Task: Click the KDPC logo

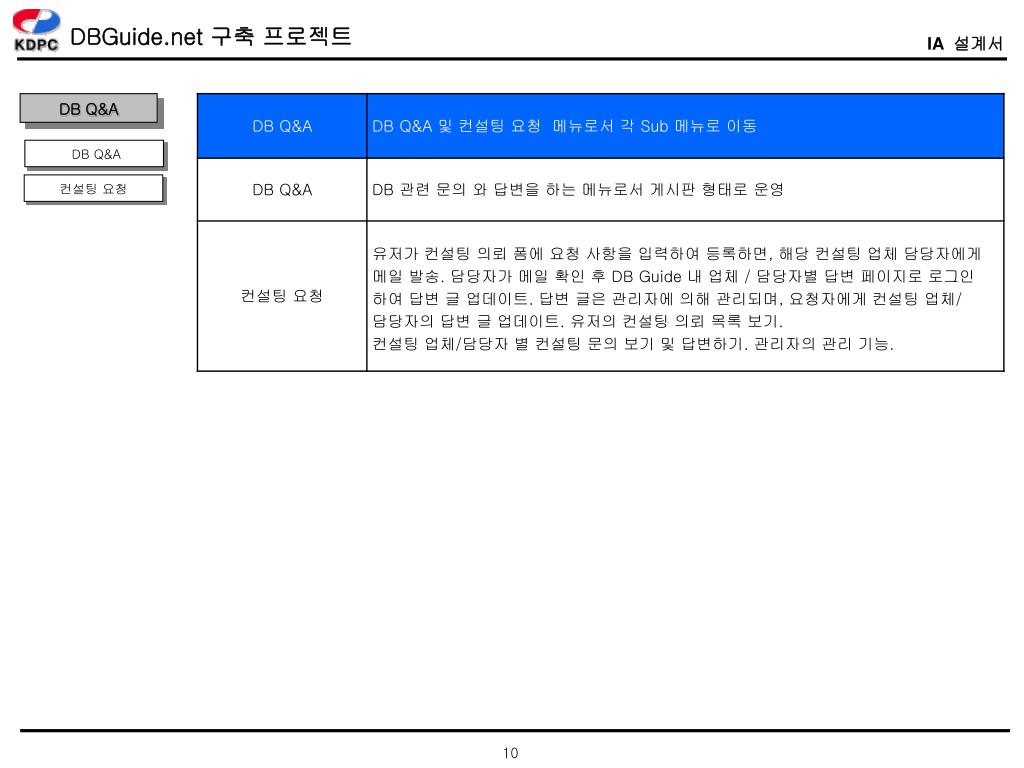Action: (36, 30)
